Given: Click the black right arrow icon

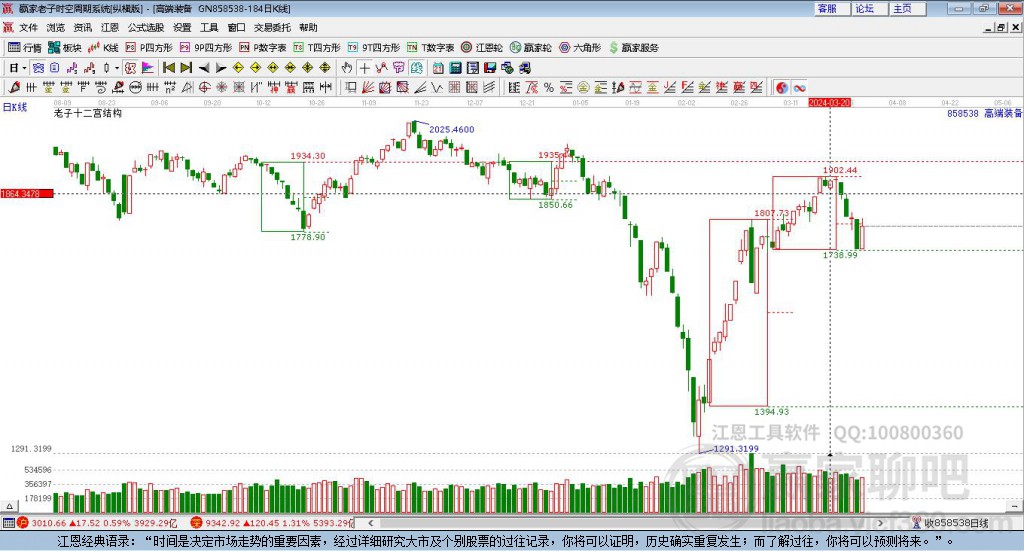Looking at the screenshot, I should [221, 68].
